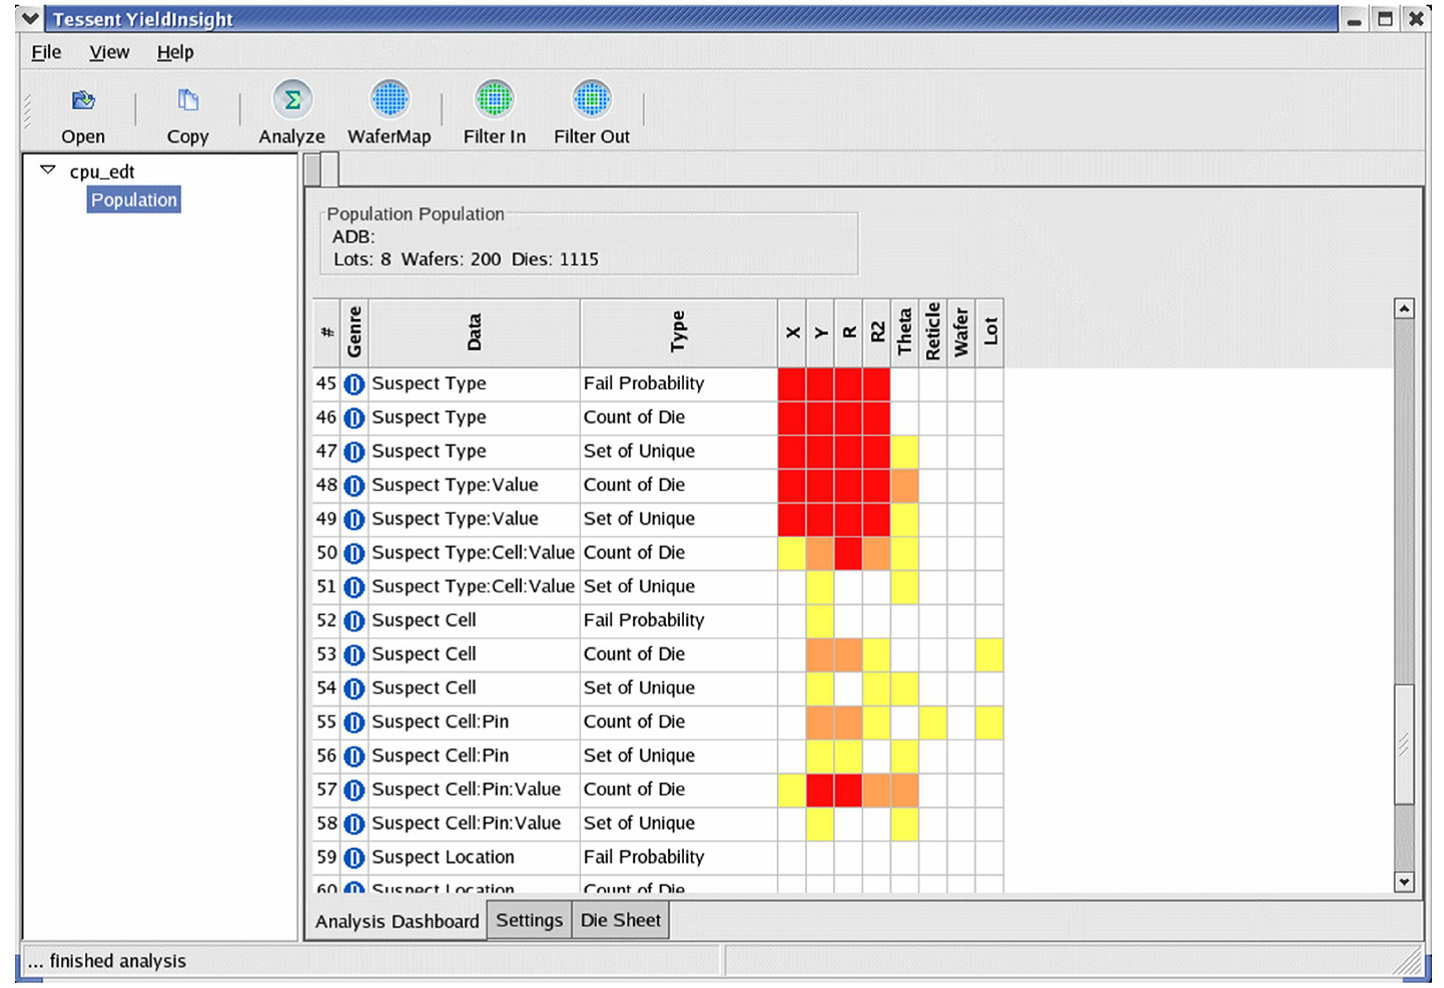Click yellow X cell in row 57

[792, 790]
